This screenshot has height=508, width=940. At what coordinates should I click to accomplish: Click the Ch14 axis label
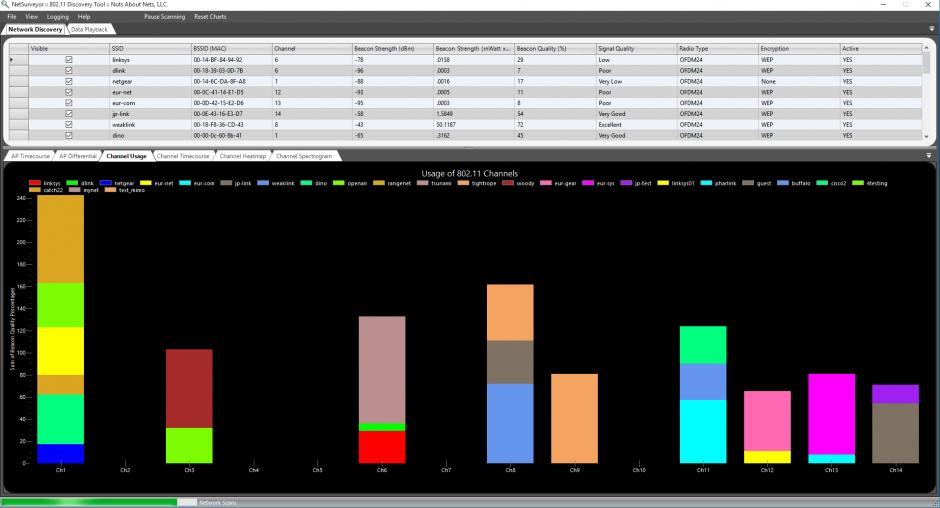[x=895, y=470]
